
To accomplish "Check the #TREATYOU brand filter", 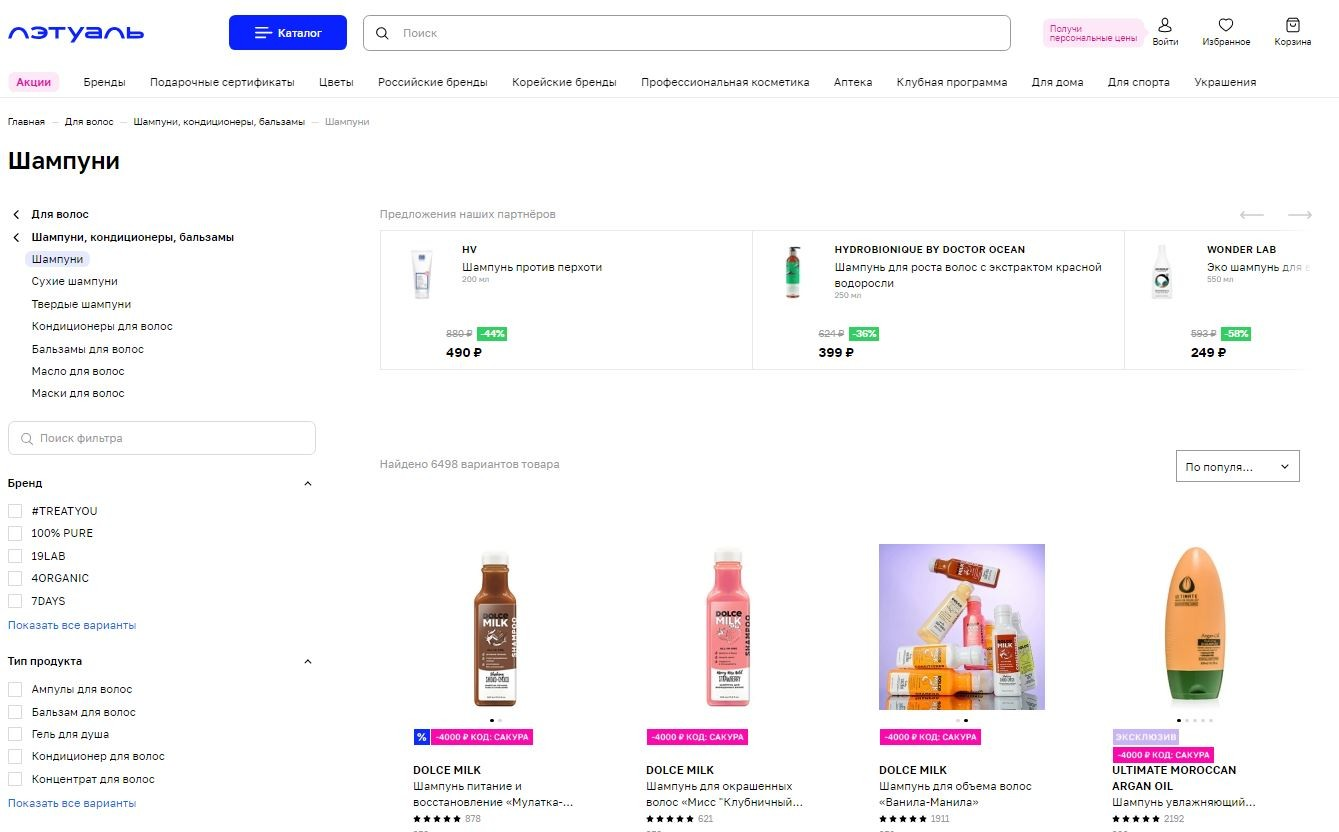I will (x=15, y=511).
